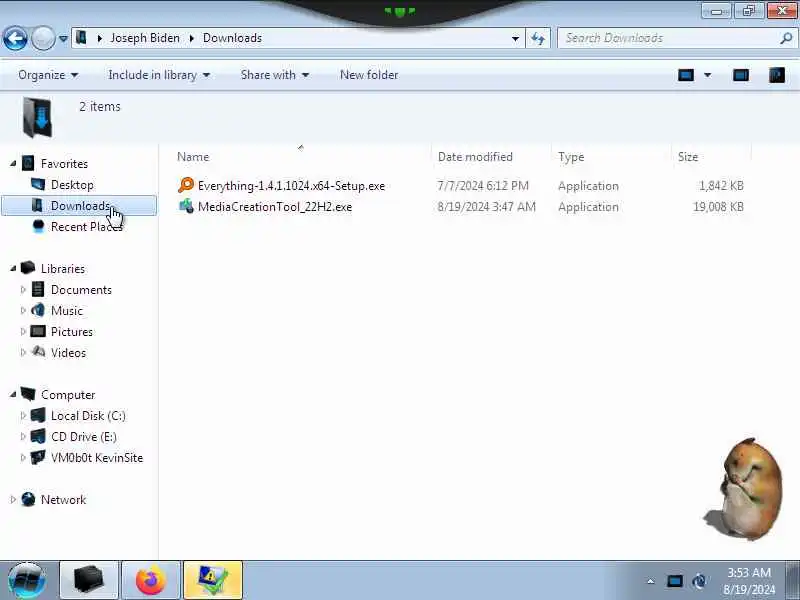Open the address bar history dropdown arrow
This screenshot has width=800, height=600.
(x=515, y=38)
